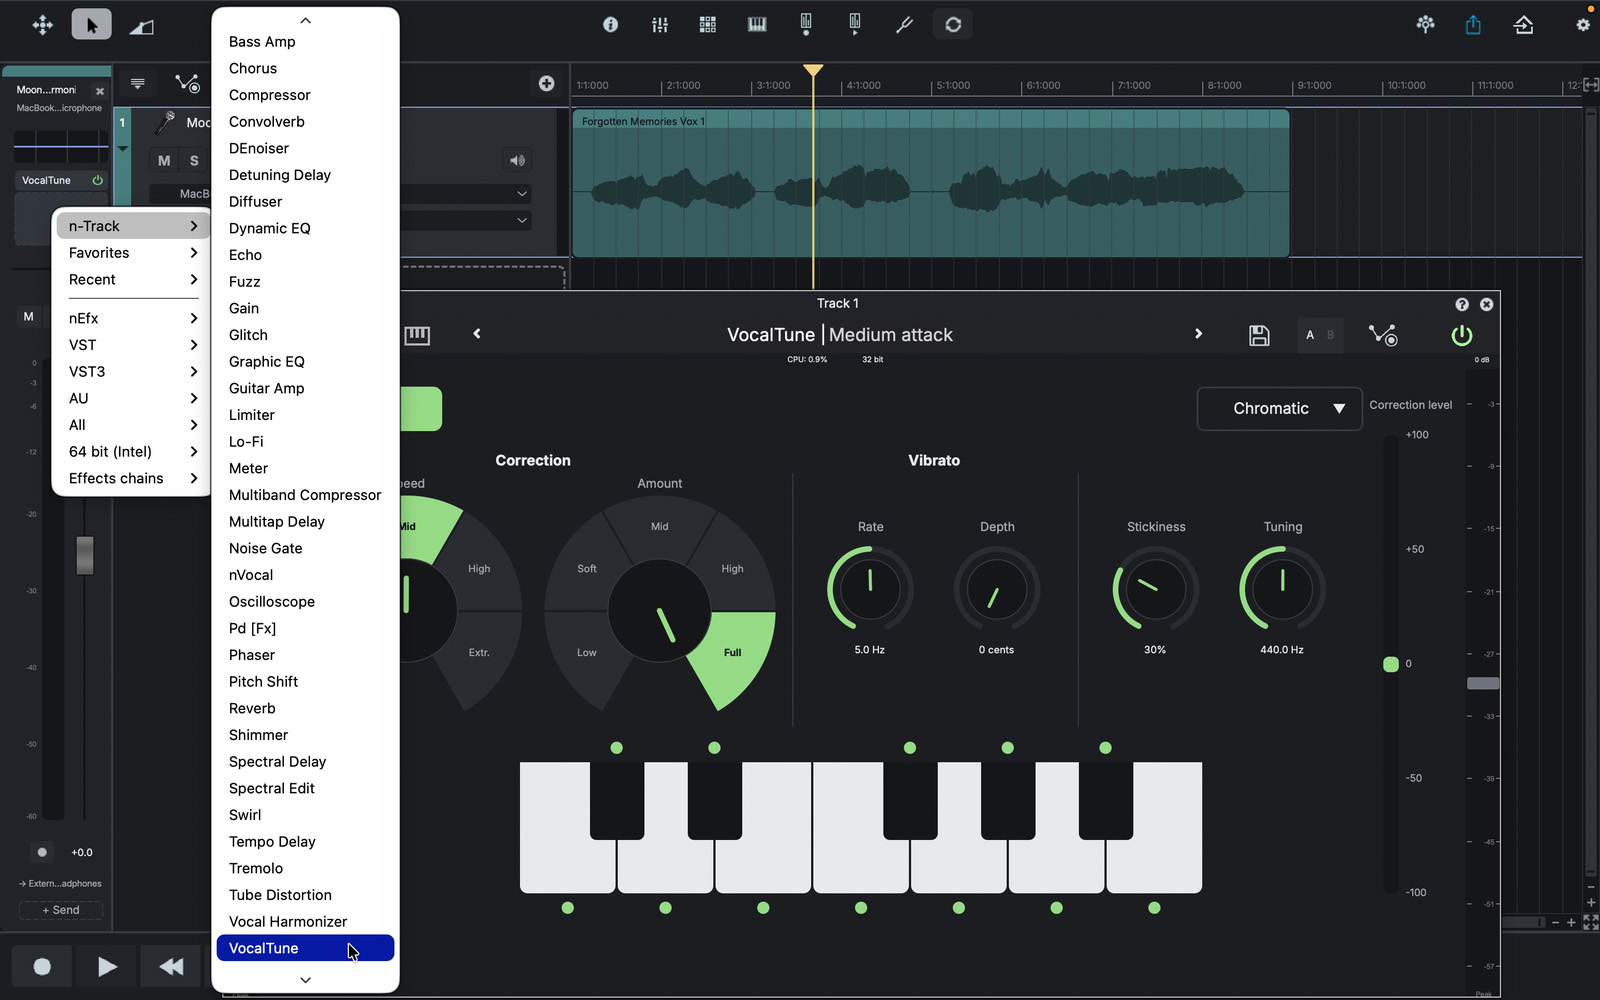Click the playhead marker on timeline

tap(813, 71)
